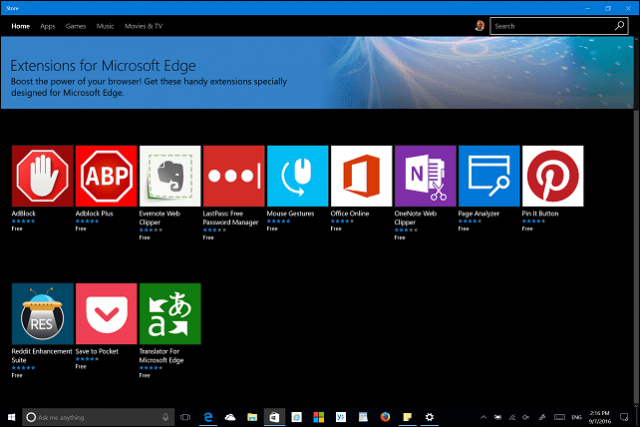Viewport: 640px width, 427px height.
Task: Launch Microsoft Edge from the taskbar
Action: (208, 417)
